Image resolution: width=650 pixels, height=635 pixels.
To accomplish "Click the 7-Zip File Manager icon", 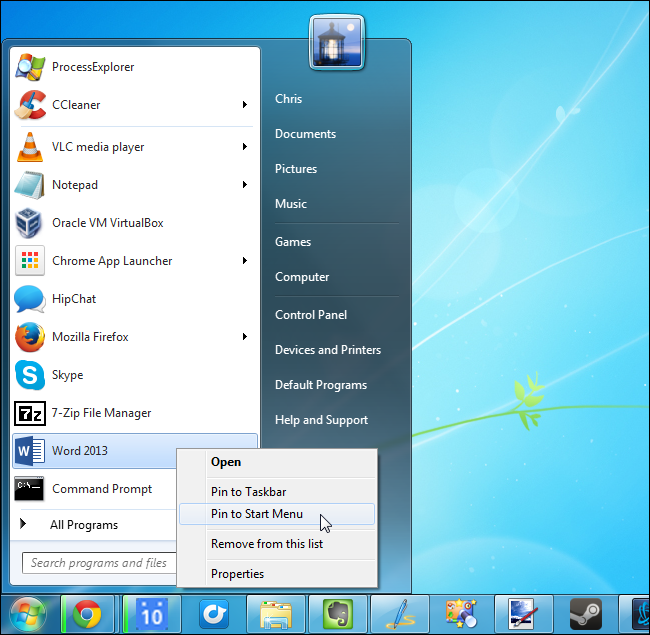I will click(x=30, y=413).
